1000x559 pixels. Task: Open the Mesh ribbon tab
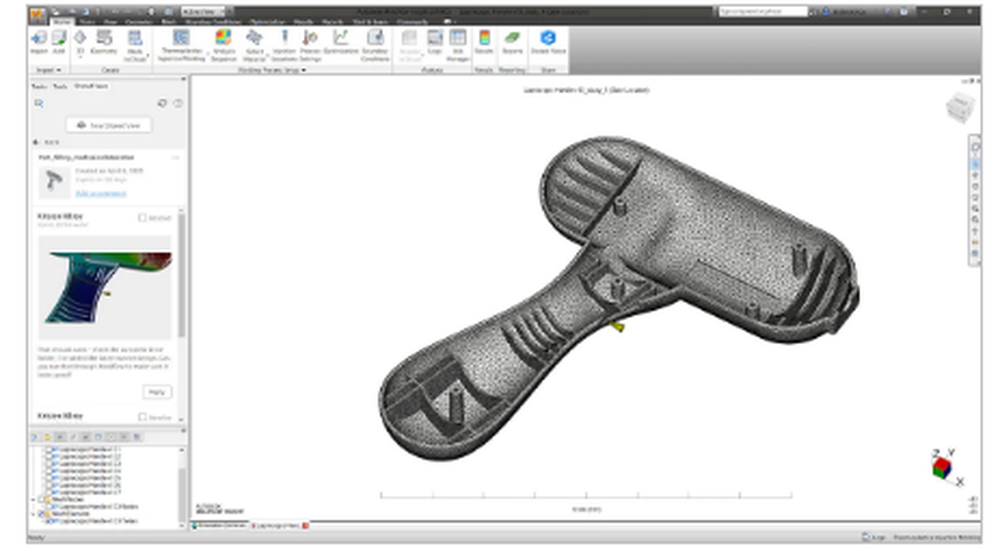pos(169,22)
